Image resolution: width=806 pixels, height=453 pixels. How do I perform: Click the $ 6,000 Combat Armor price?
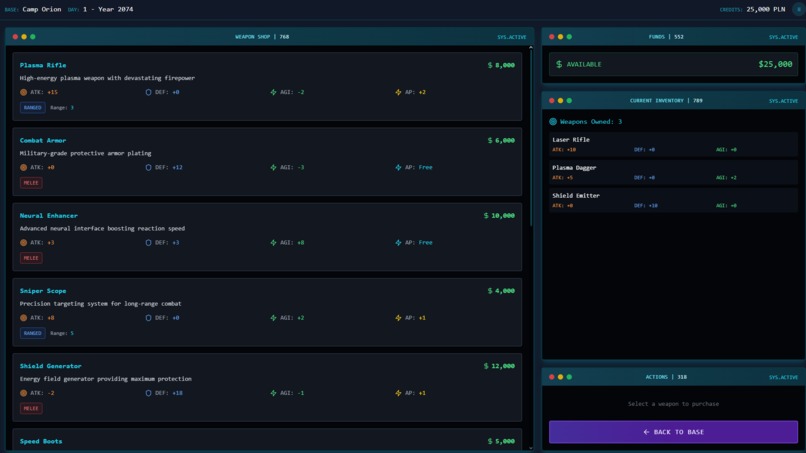point(501,140)
